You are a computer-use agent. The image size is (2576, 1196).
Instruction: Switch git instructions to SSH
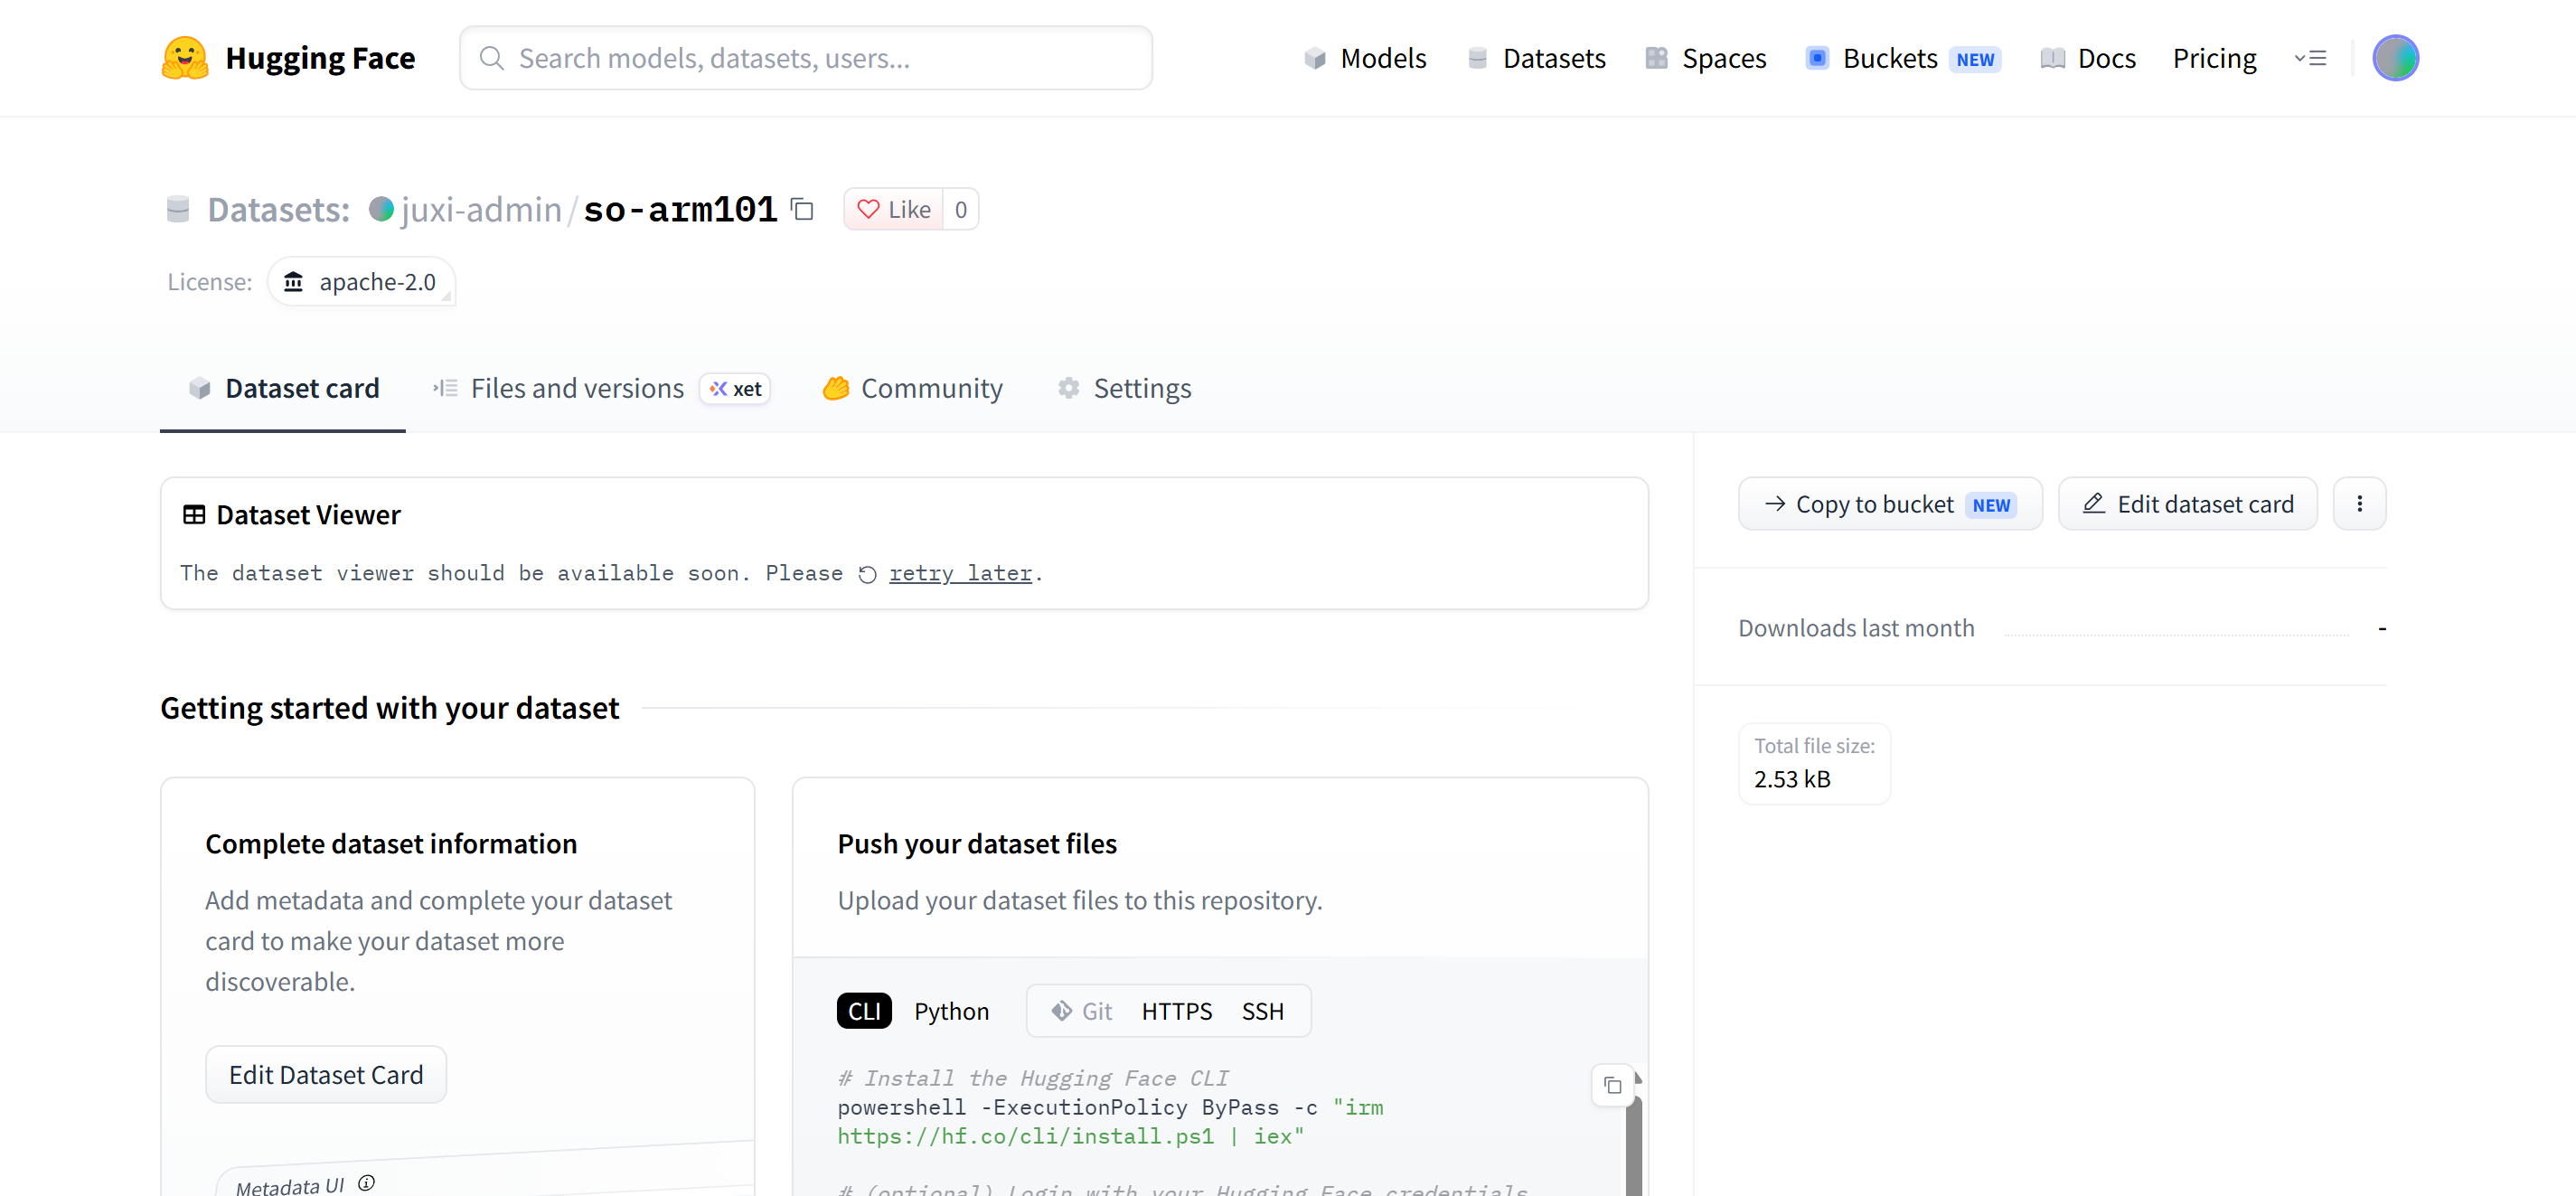pyautogui.click(x=1262, y=1011)
